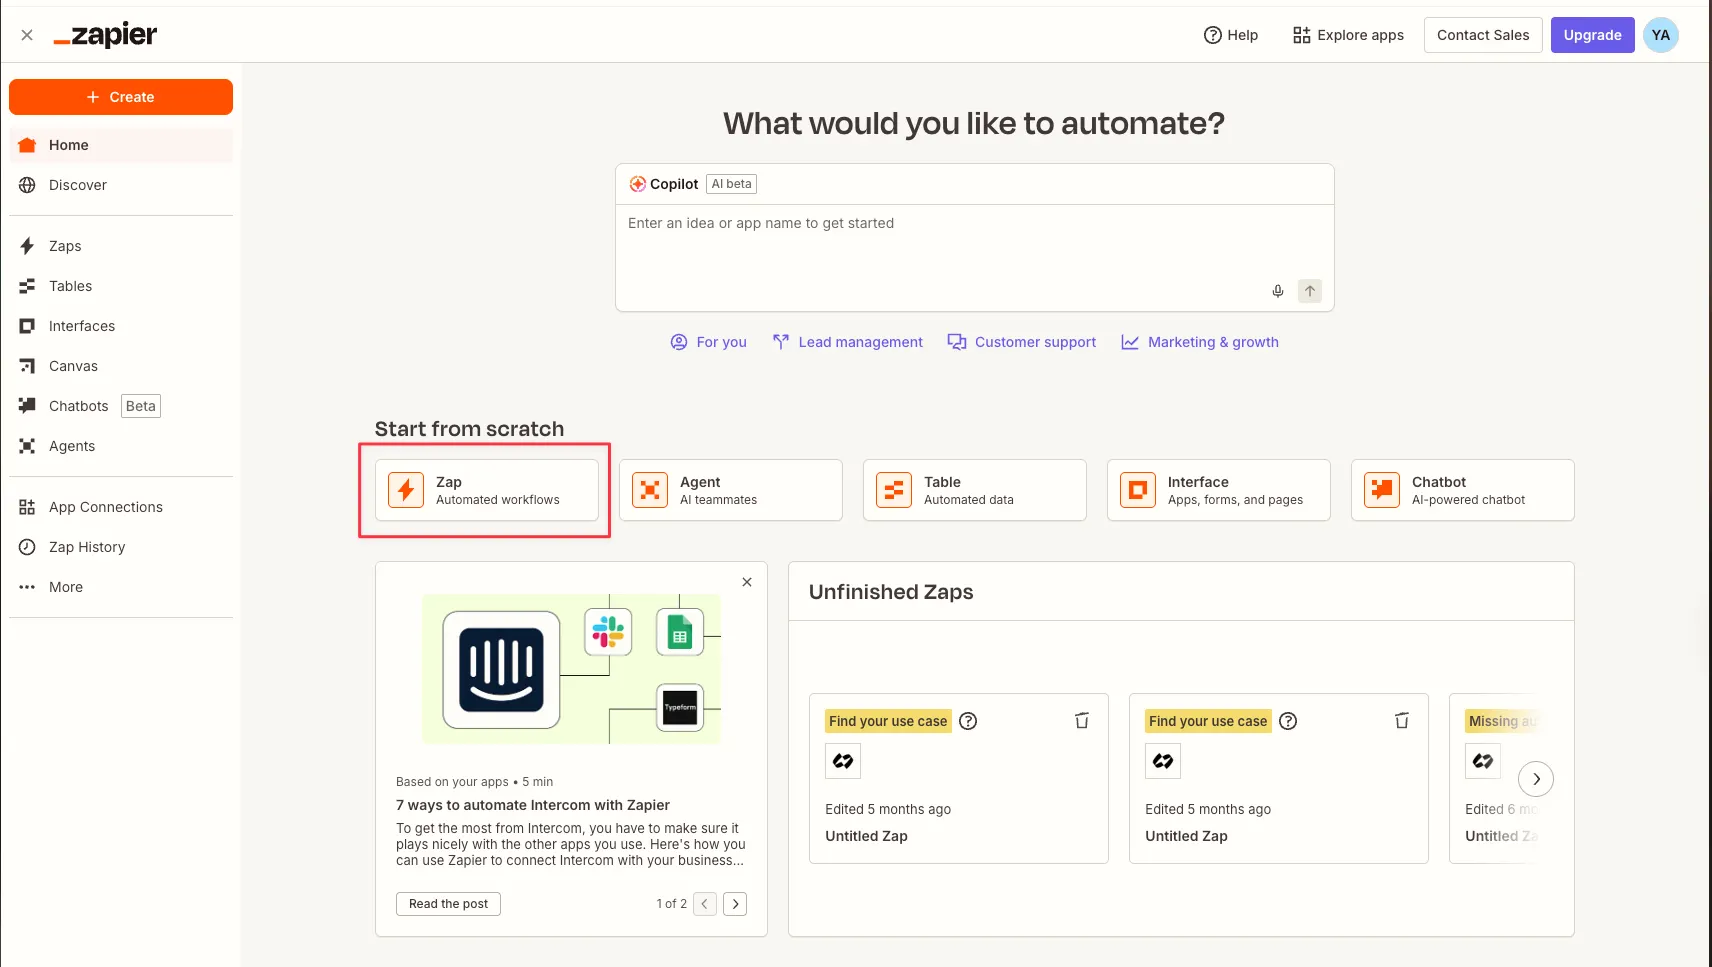Screen dimensions: 1712x967
Task: Open the article title about automating Intercom
Action: (x=533, y=805)
